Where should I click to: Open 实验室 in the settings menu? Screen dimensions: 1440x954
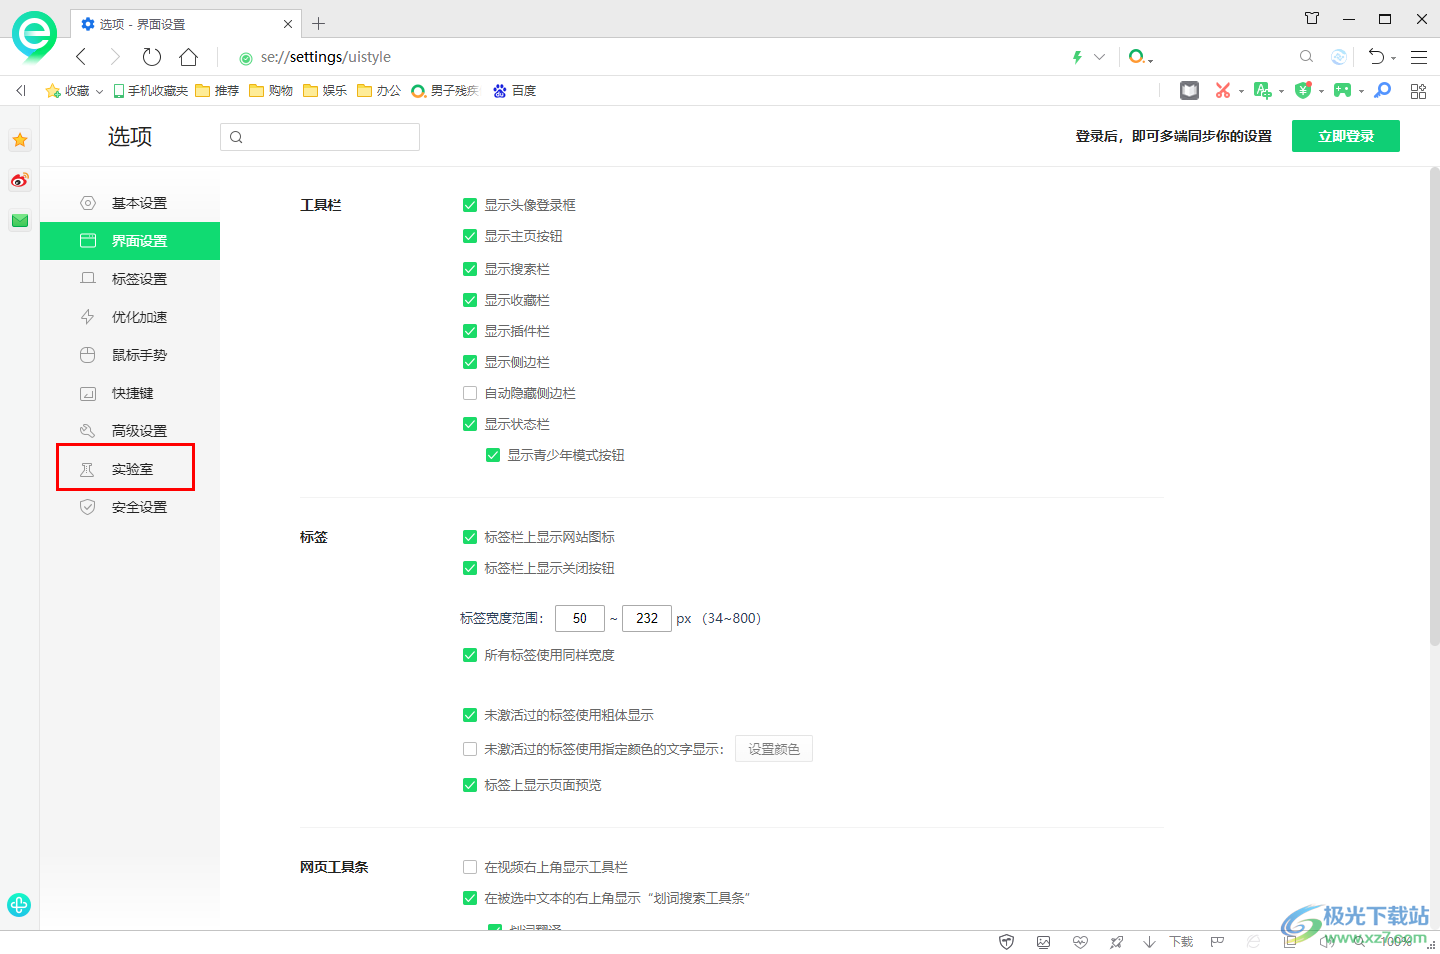click(130, 469)
